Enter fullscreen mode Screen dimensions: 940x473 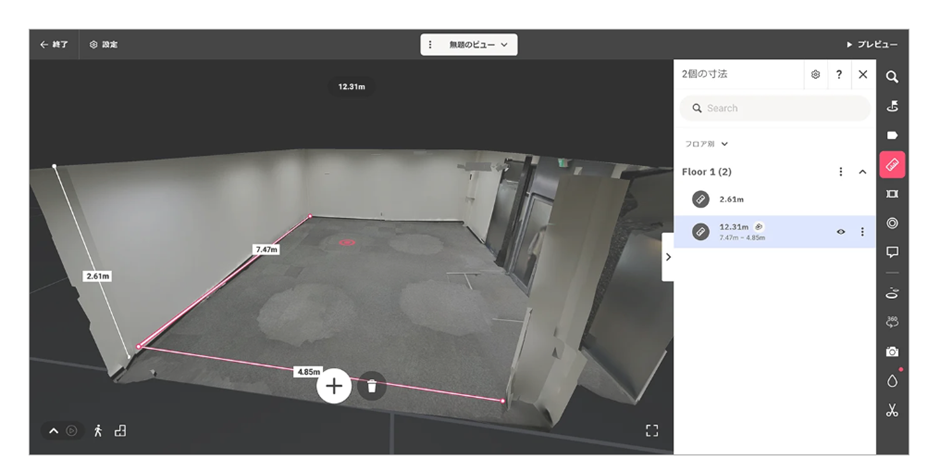pyautogui.click(x=652, y=430)
